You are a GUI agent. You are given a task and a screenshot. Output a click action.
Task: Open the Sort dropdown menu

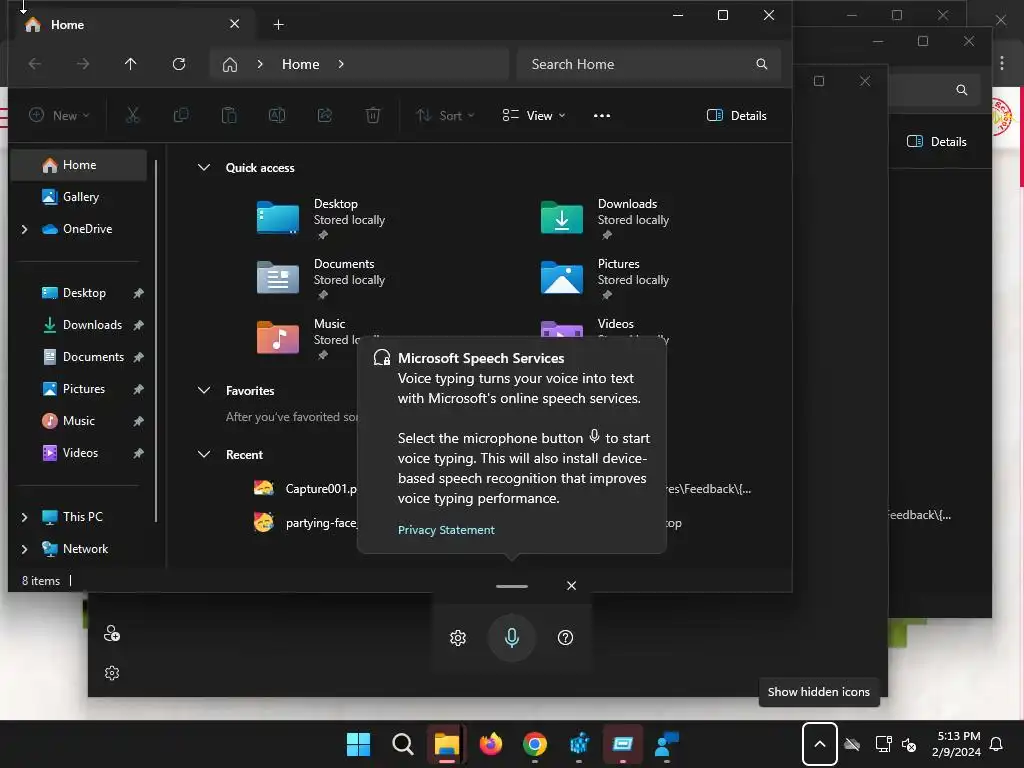tap(445, 116)
